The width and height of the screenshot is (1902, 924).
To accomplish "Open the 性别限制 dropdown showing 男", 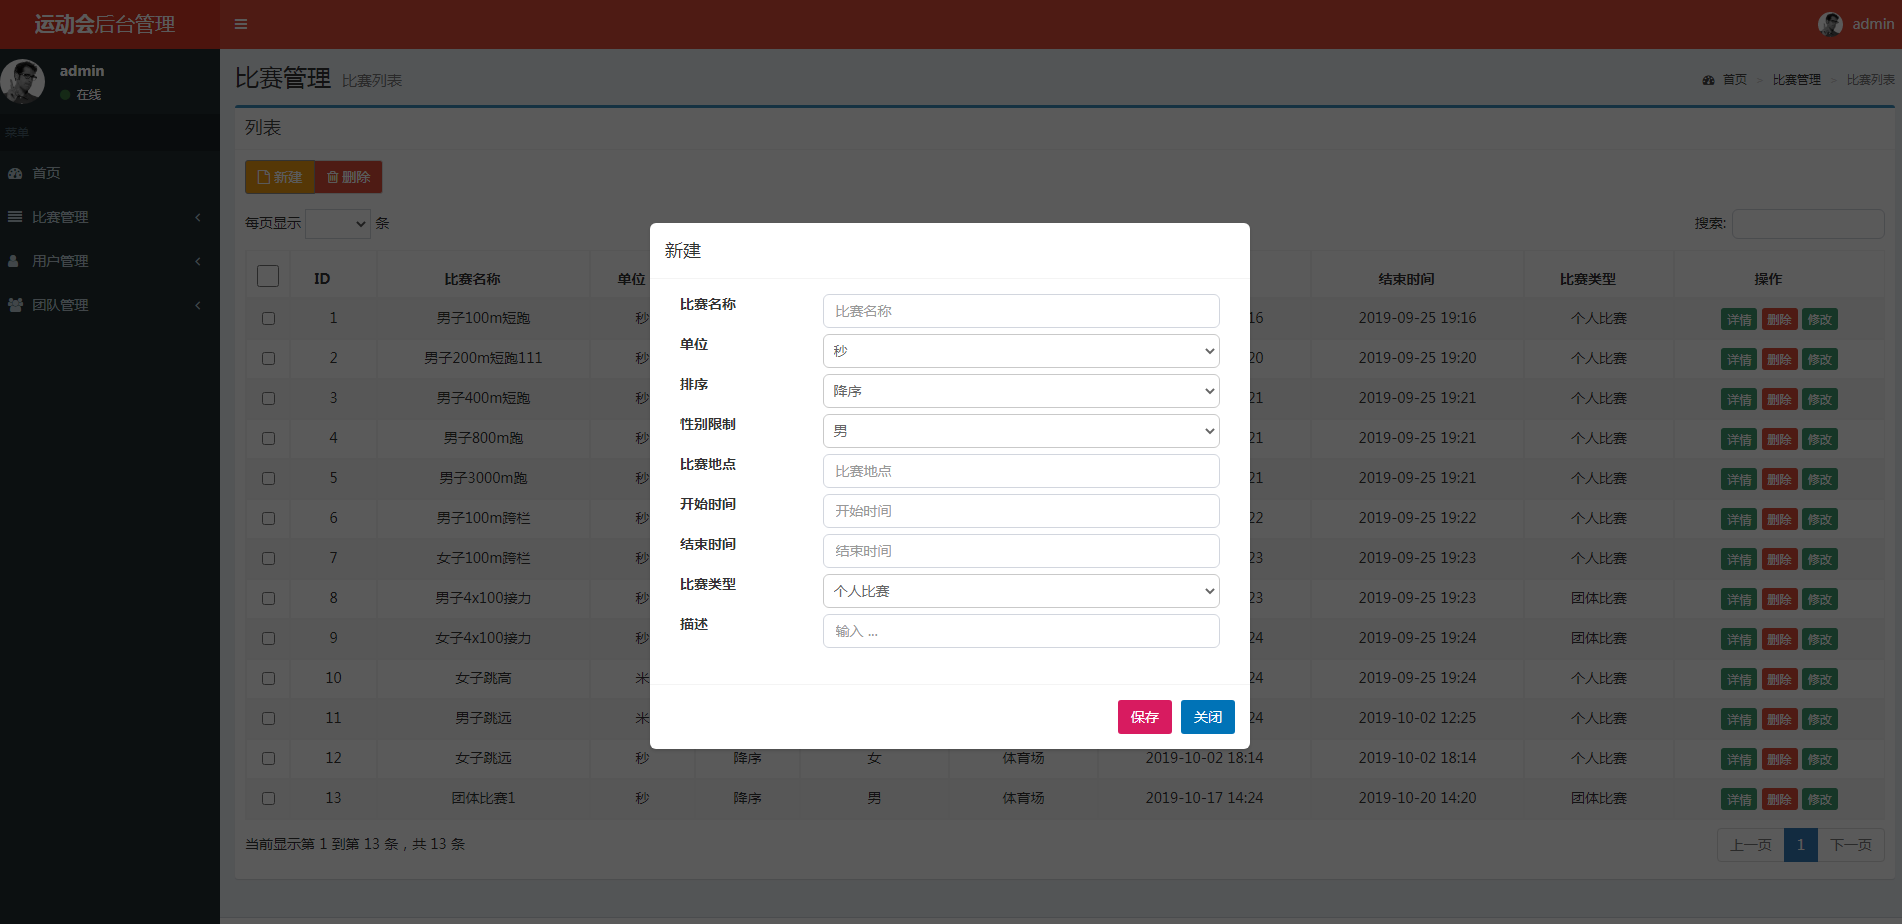I will coord(1021,431).
